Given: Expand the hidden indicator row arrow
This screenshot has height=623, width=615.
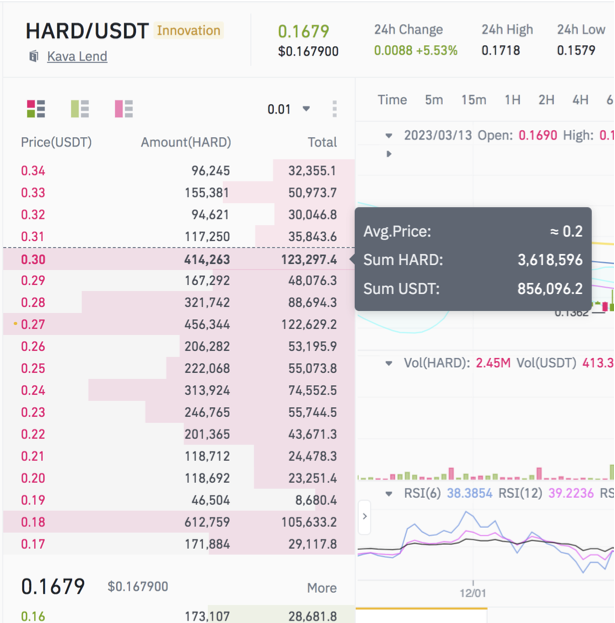Looking at the screenshot, I should click(x=389, y=154).
